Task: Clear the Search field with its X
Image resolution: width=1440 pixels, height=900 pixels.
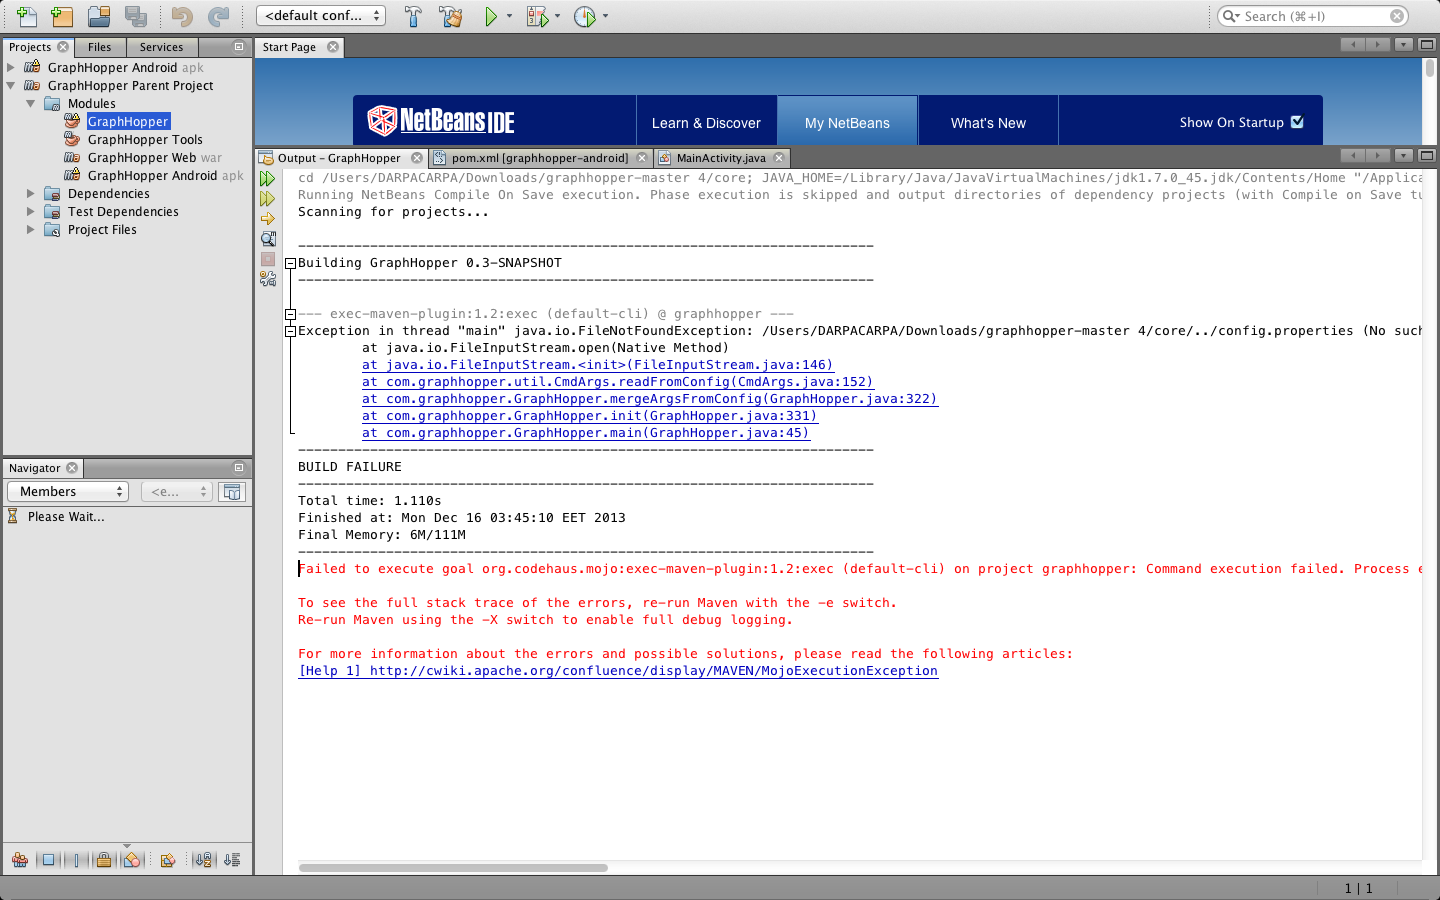Action: 1397,16
